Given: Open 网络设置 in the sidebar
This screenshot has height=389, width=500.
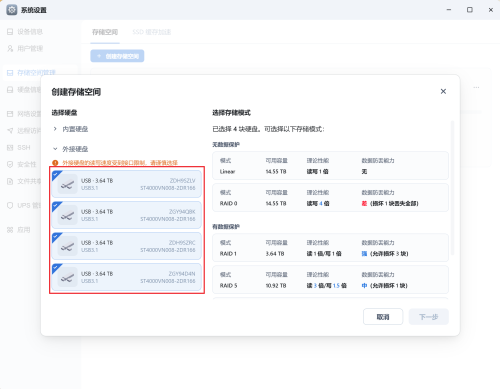Looking at the screenshot, I should 25,114.
